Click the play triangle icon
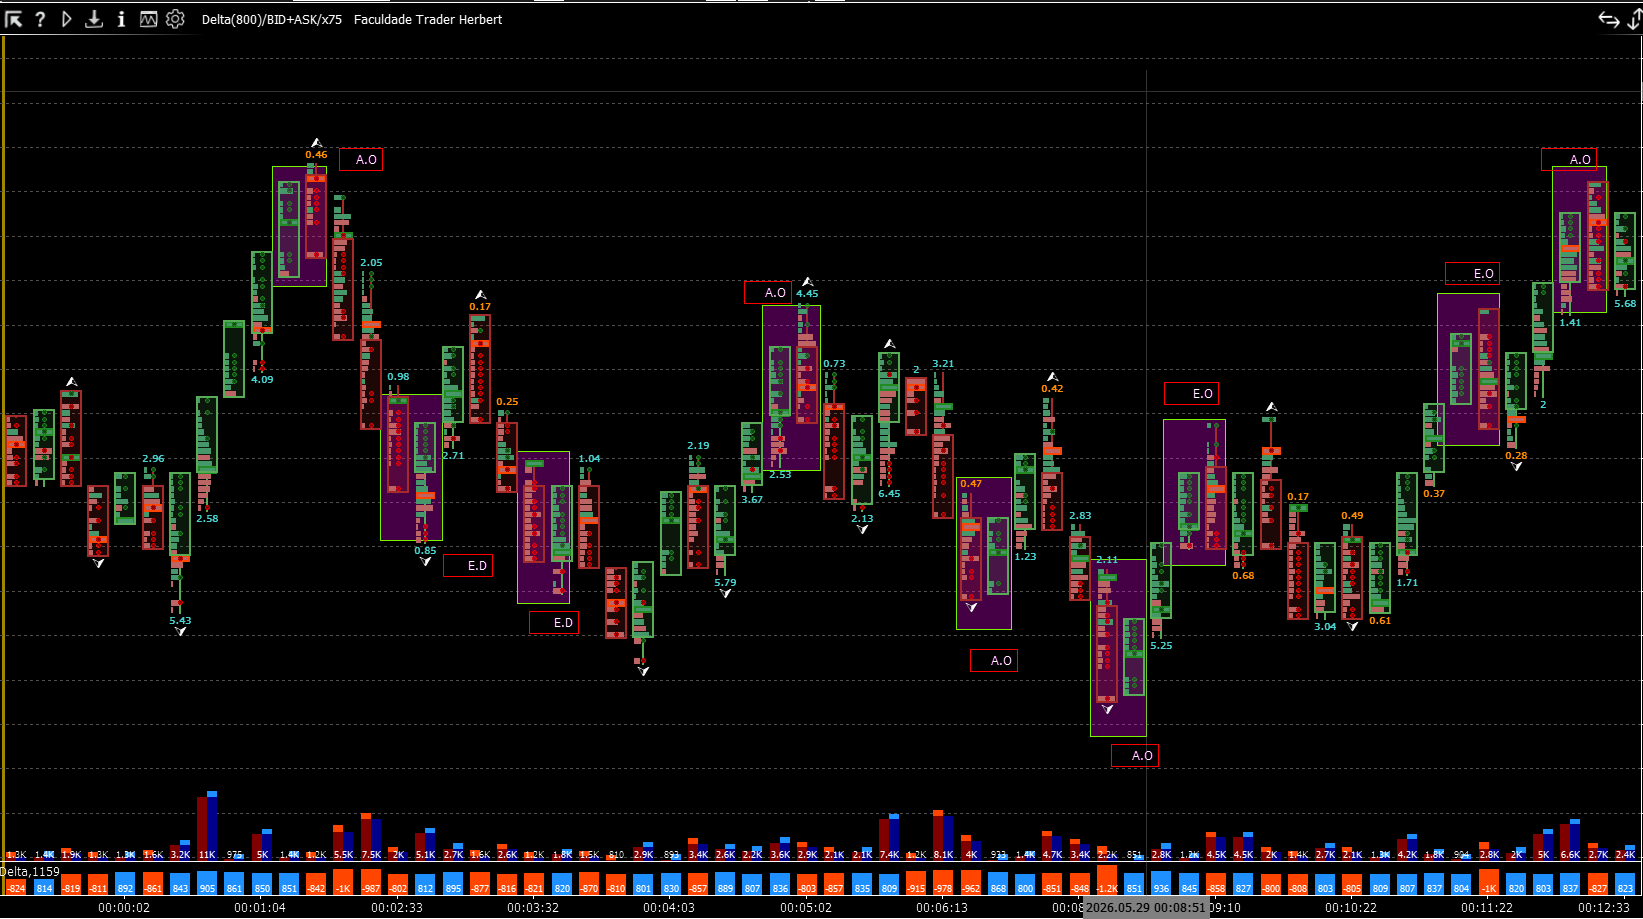Screen dimensions: 1643x919 [67, 19]
